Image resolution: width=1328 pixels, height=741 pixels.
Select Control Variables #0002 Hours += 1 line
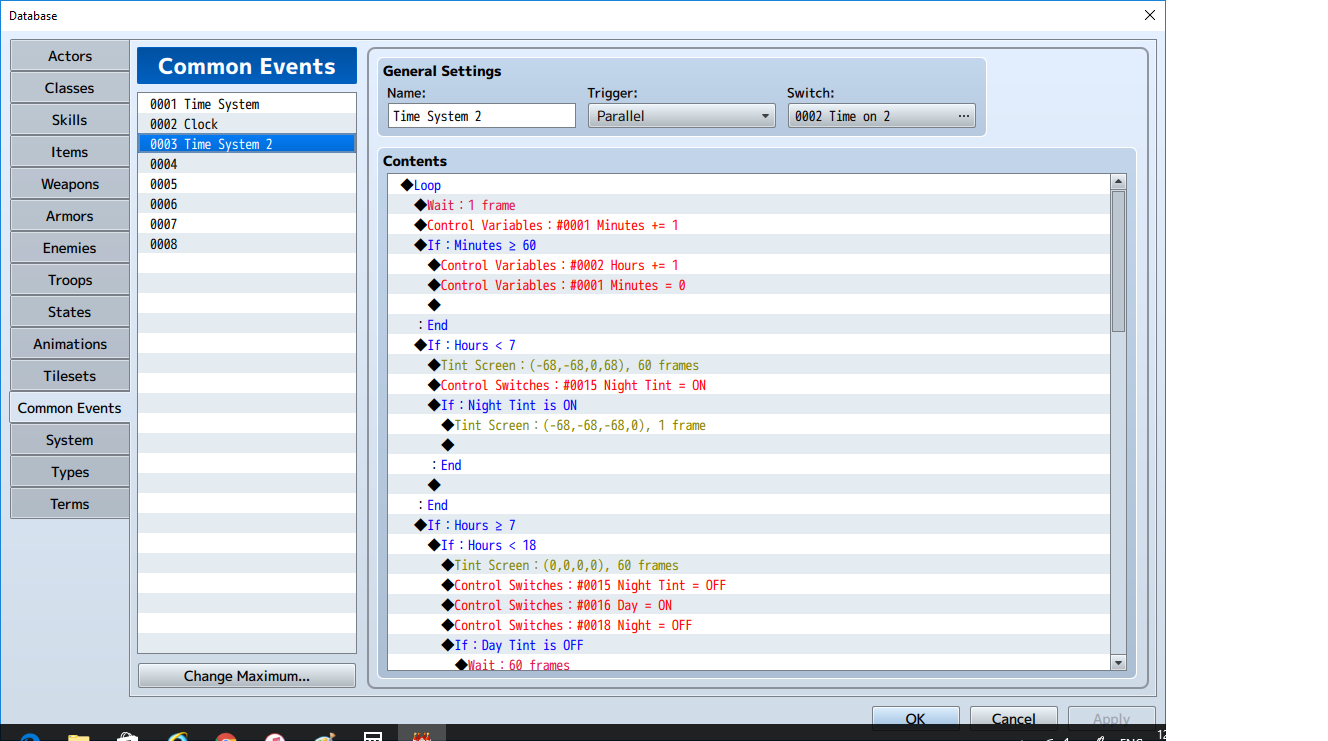(749, 265)
